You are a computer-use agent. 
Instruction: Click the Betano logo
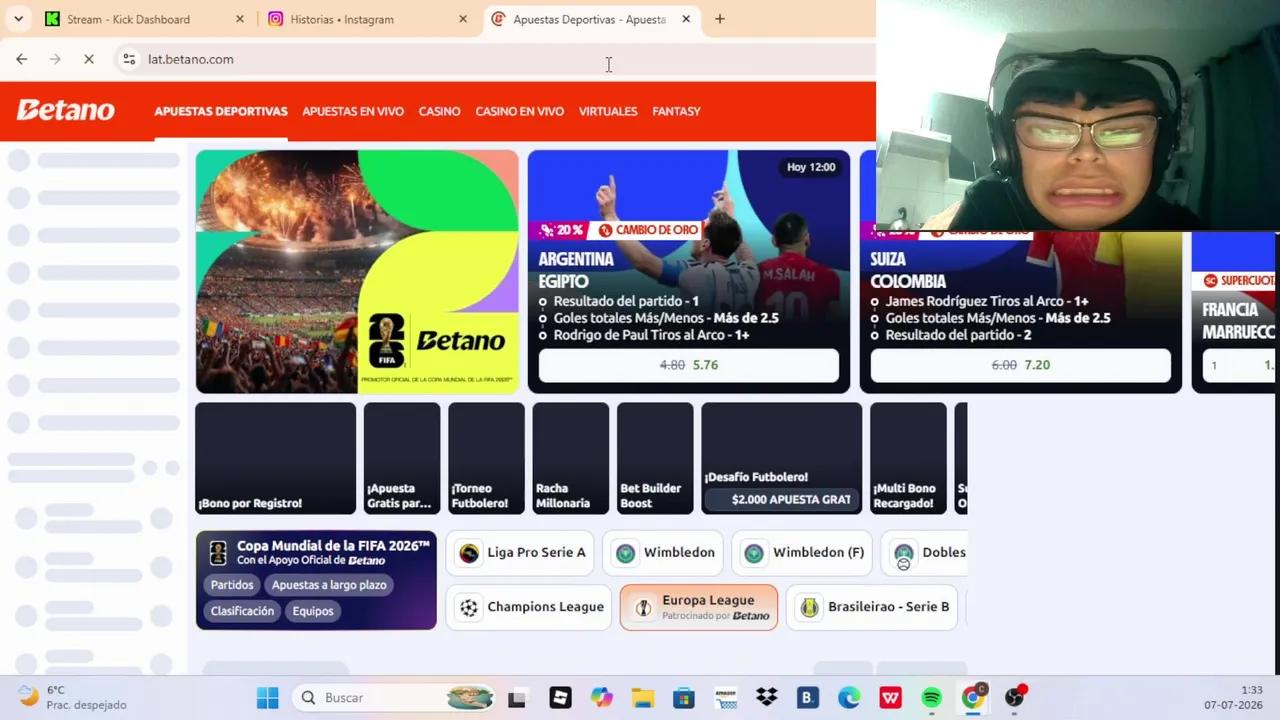click(65, 110)
